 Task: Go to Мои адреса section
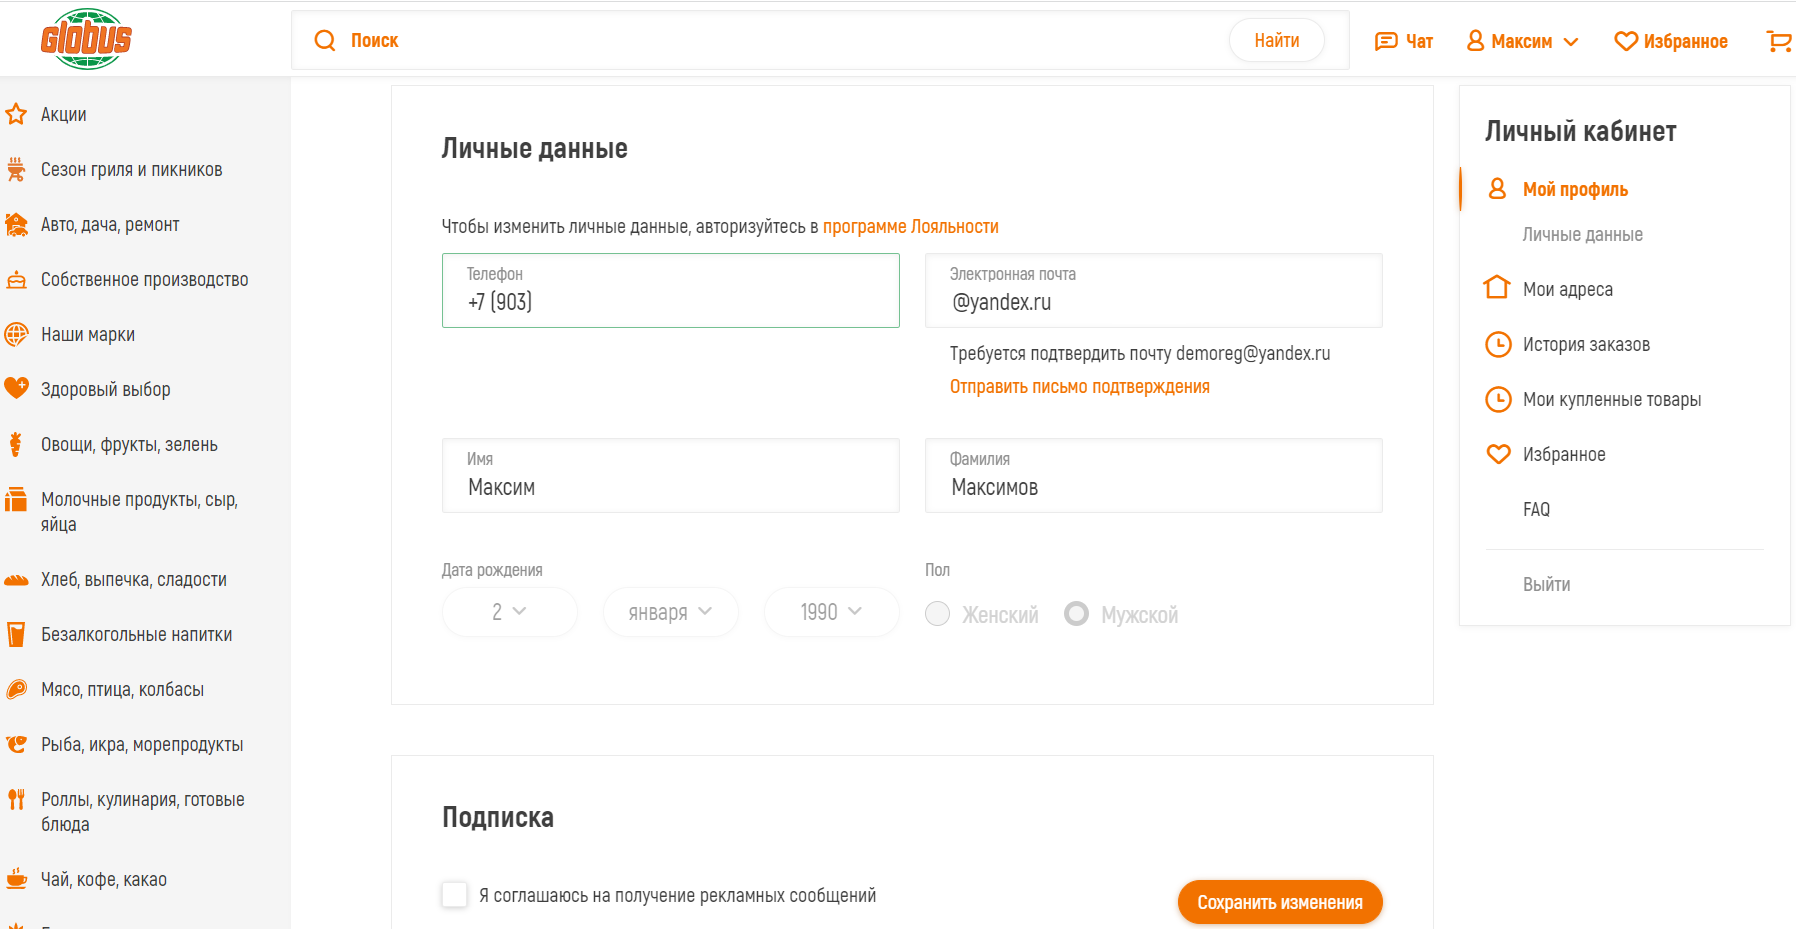1567,289
